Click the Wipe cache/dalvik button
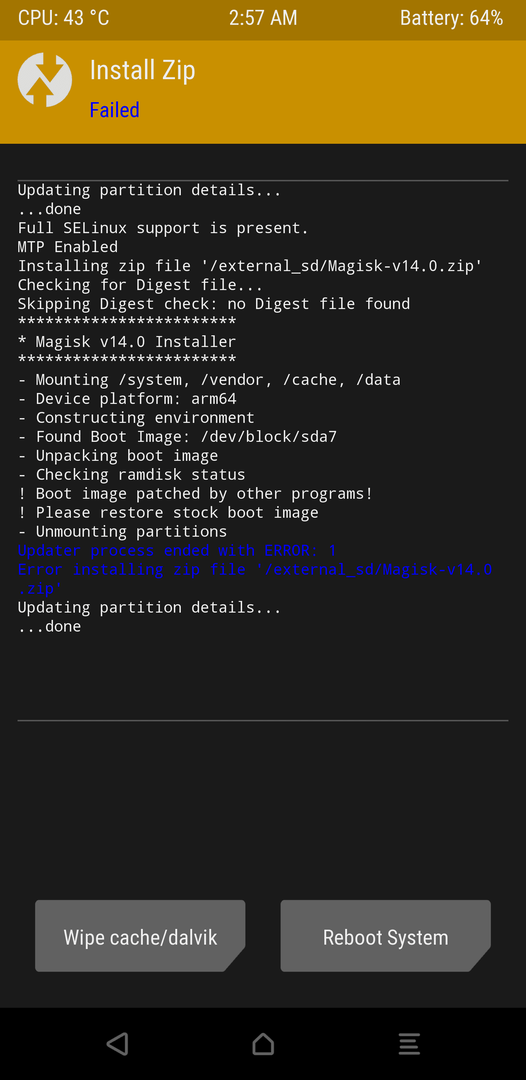 [140, 935]
